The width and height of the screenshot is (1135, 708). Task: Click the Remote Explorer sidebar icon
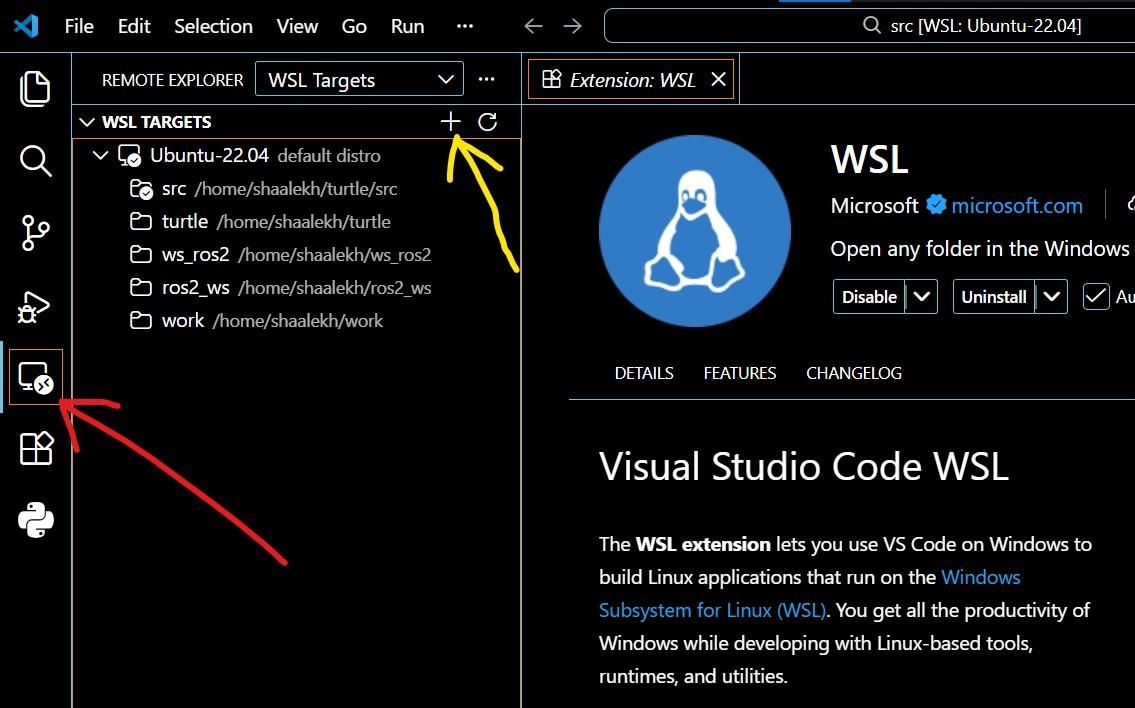coord(35,377)
